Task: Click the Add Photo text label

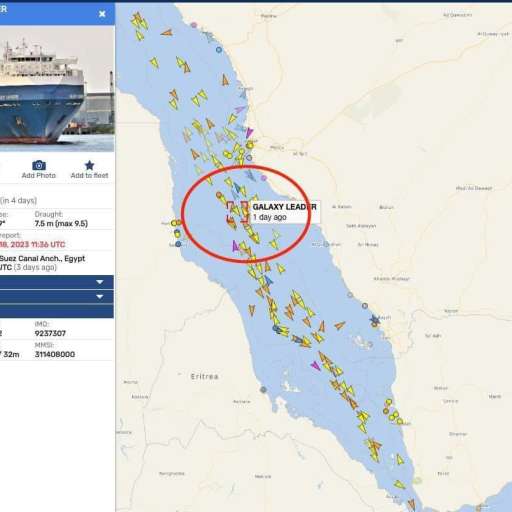Action: 39,175
